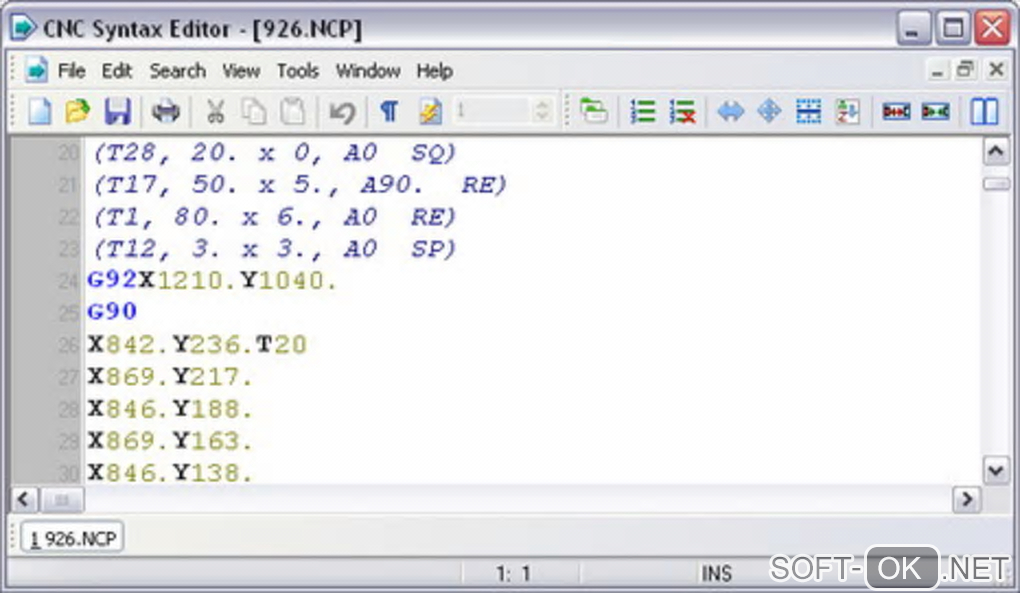The image size is (1020, 593).
Task: Click the green block-arrows toolbar icon
Action: [935, 112]
